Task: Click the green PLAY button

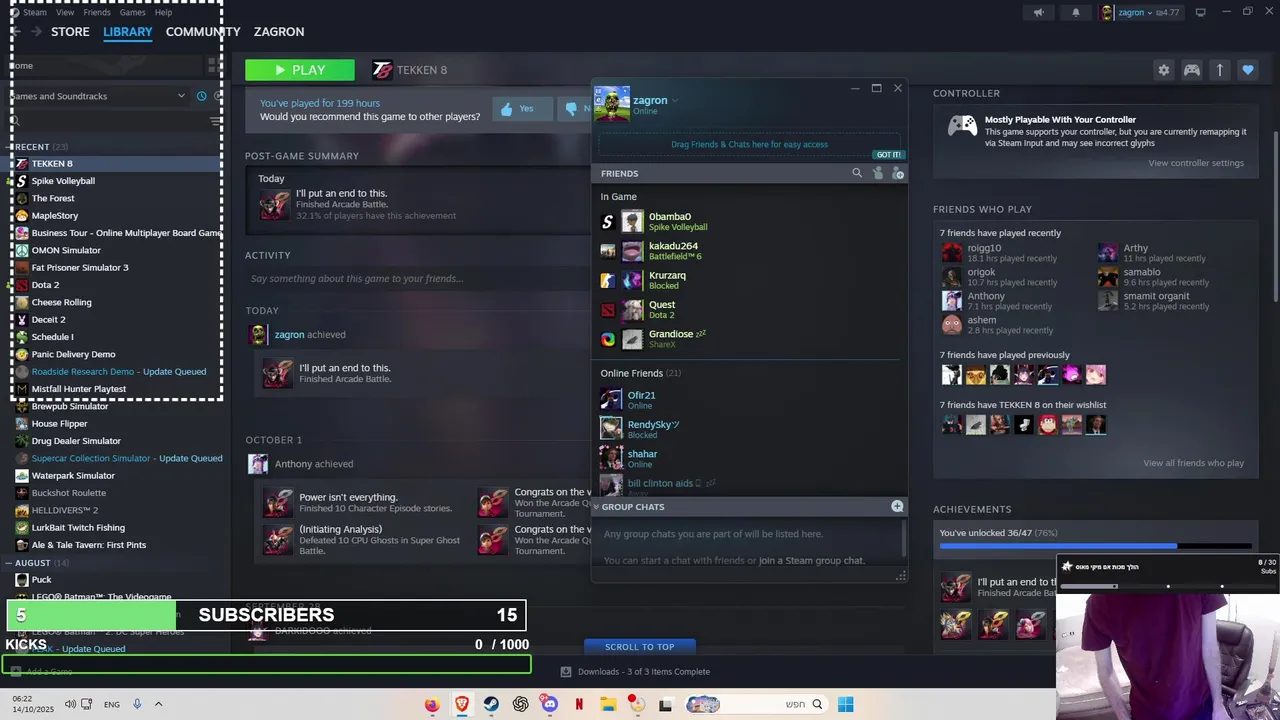Action: 300,70
